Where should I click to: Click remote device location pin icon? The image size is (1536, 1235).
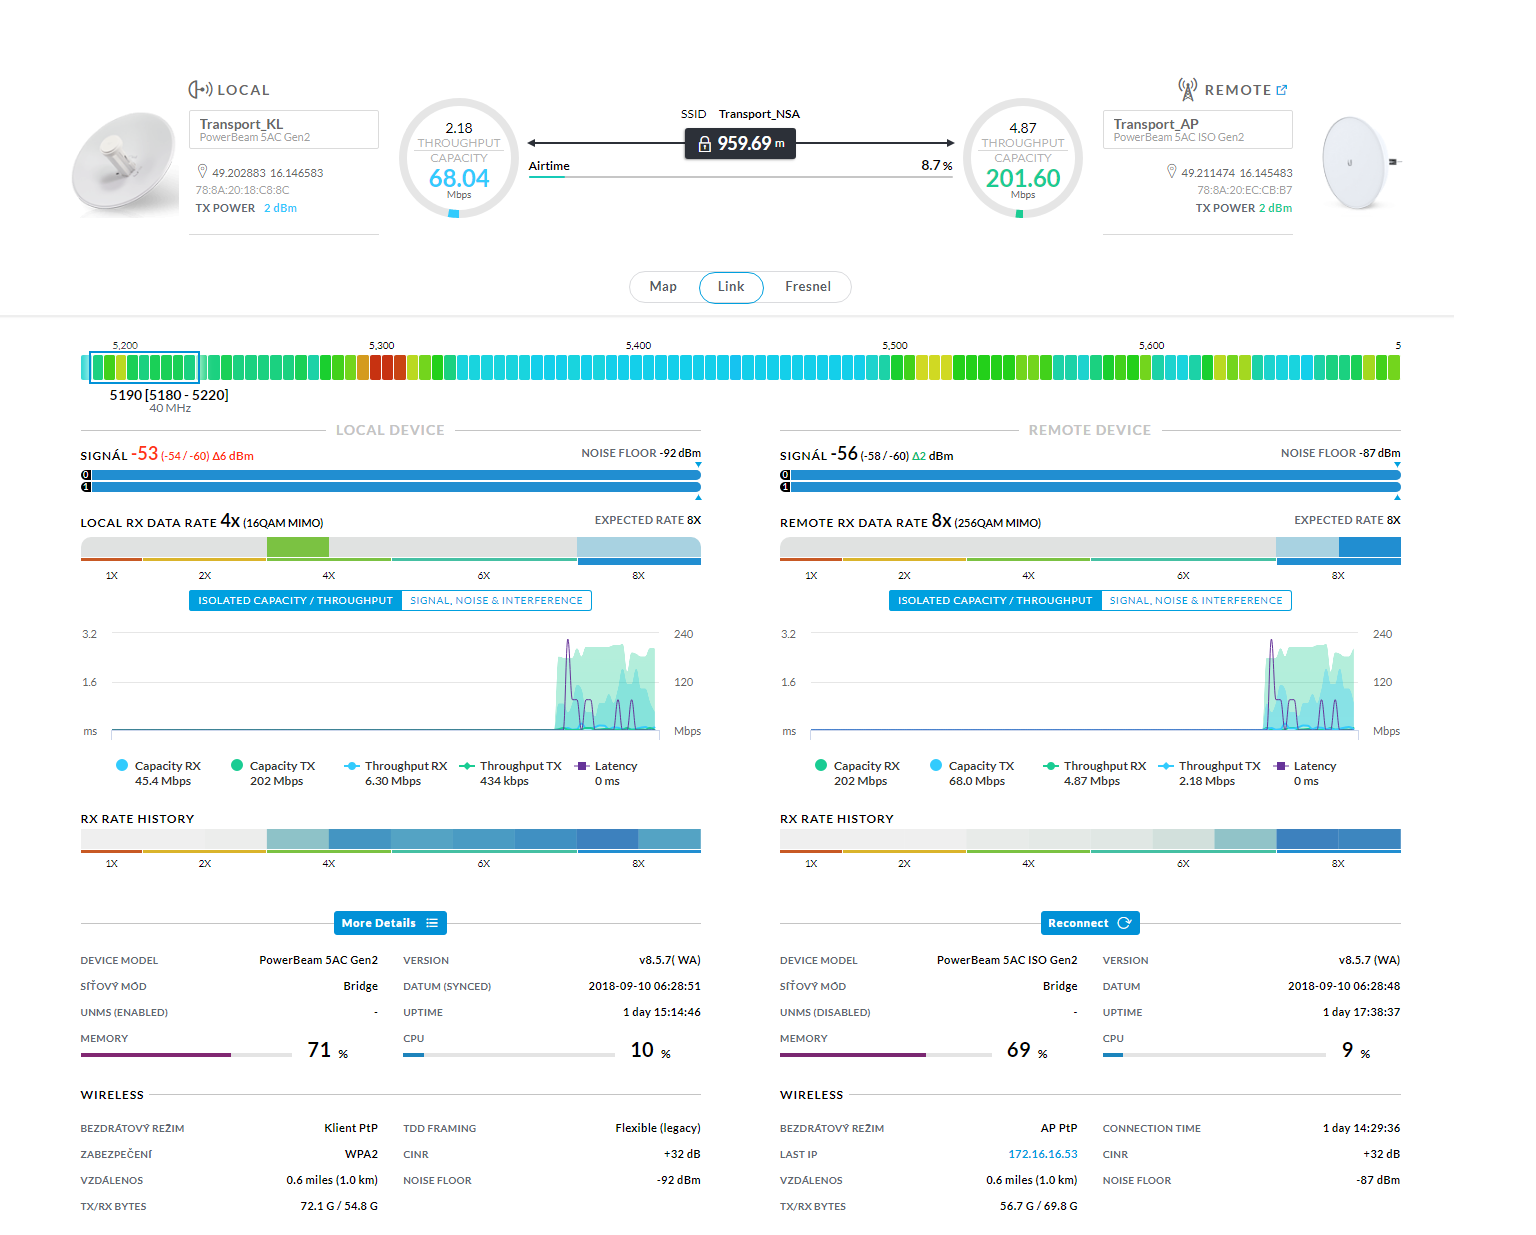tap(1172, 172)
